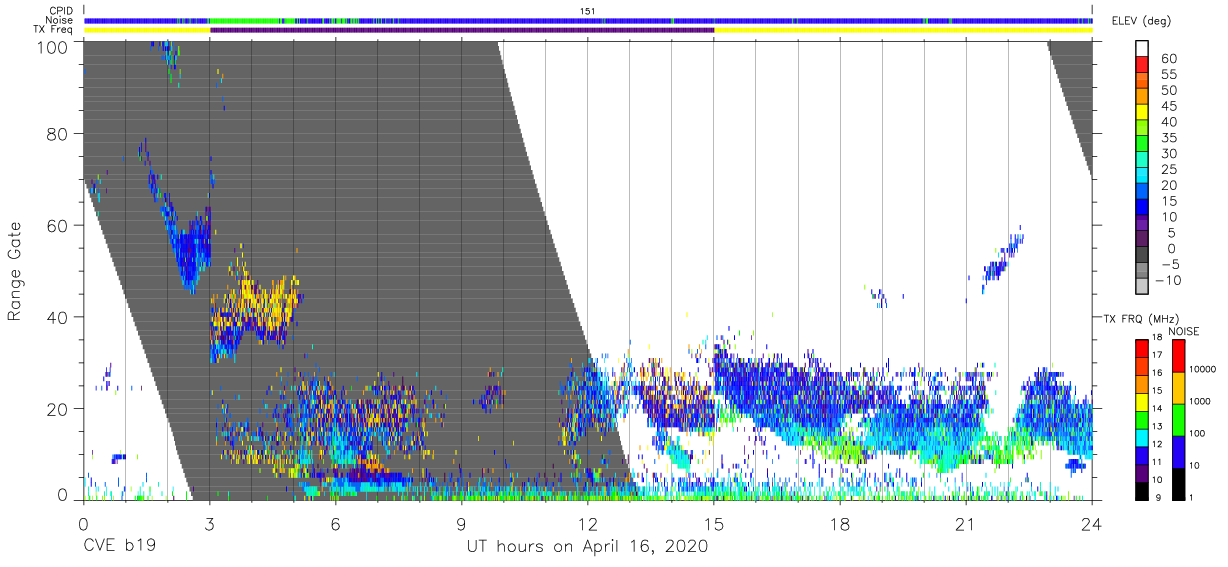Click the Range Gate axis label
This screenshot has height=567, width=1228.
coord(15,272)
